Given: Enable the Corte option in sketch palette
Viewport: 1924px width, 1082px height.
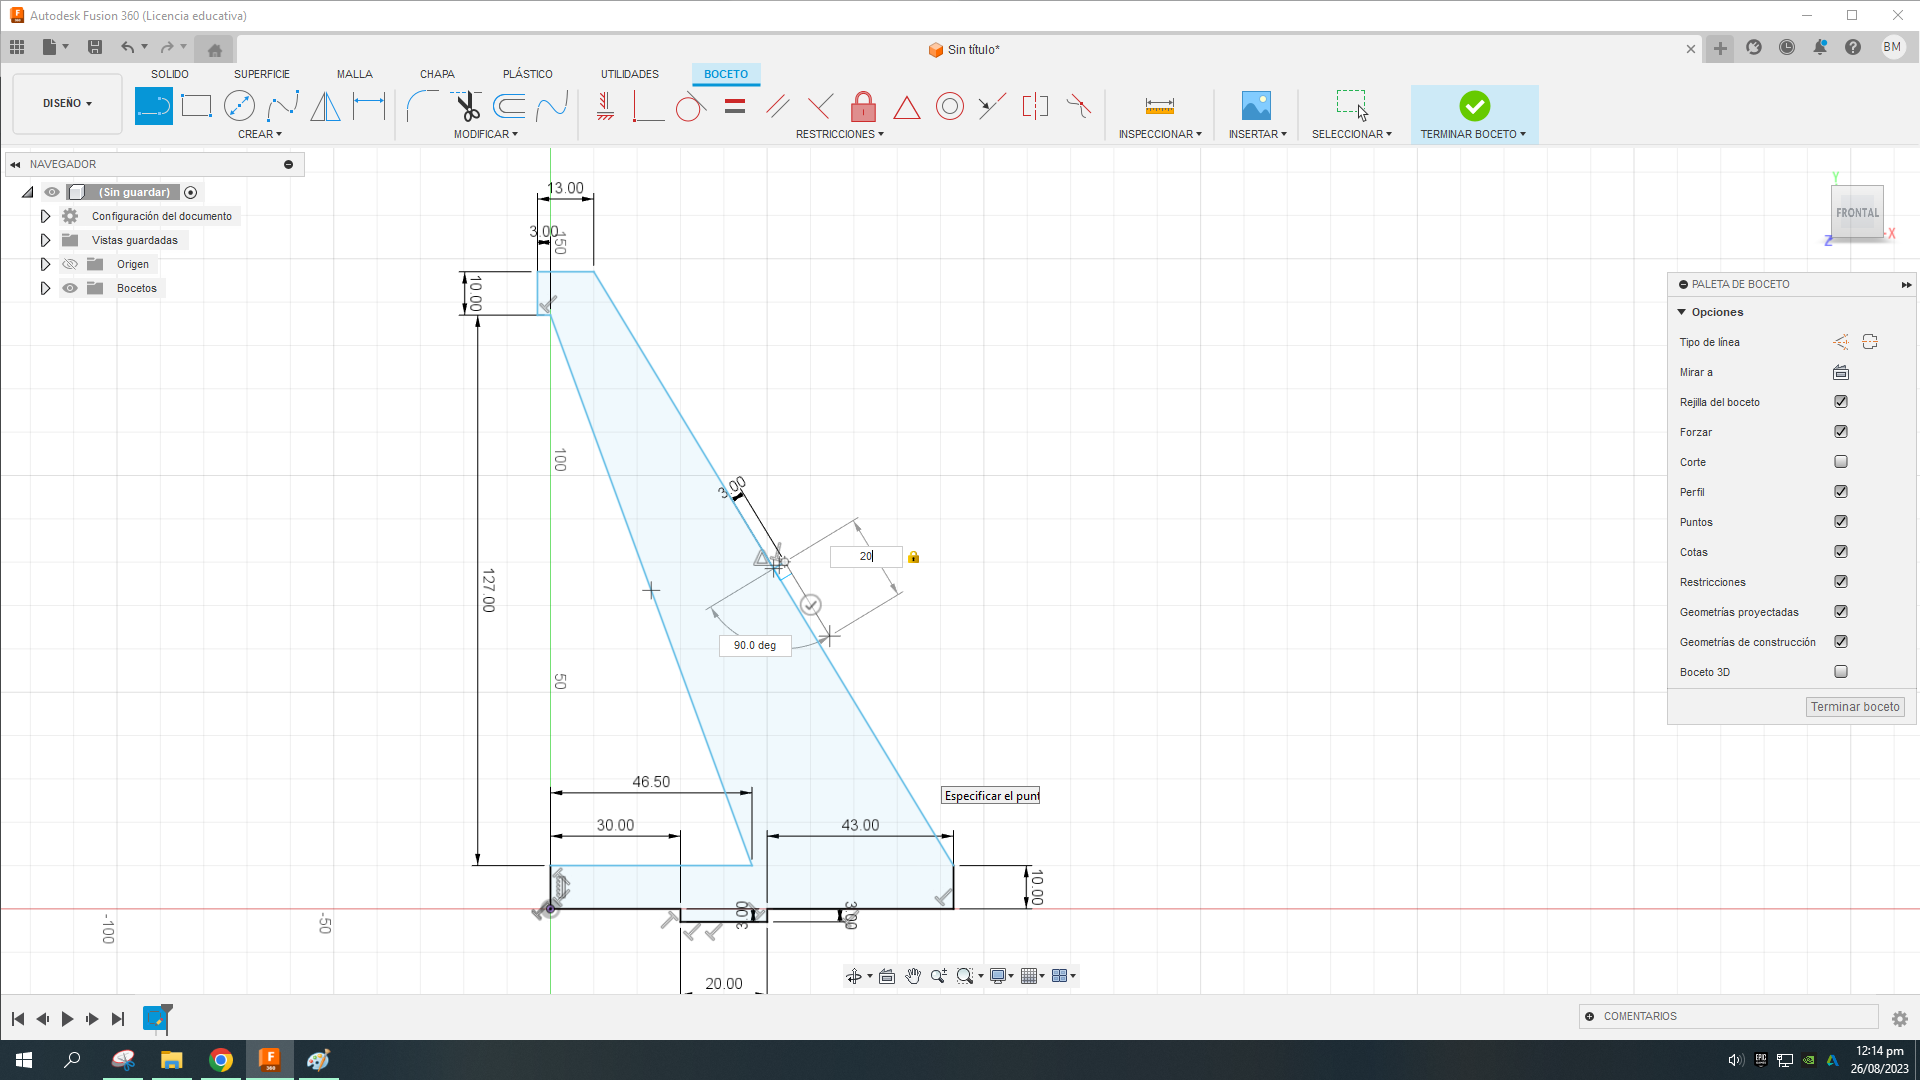Looking at the screenshot, I should coord(1841,461).
